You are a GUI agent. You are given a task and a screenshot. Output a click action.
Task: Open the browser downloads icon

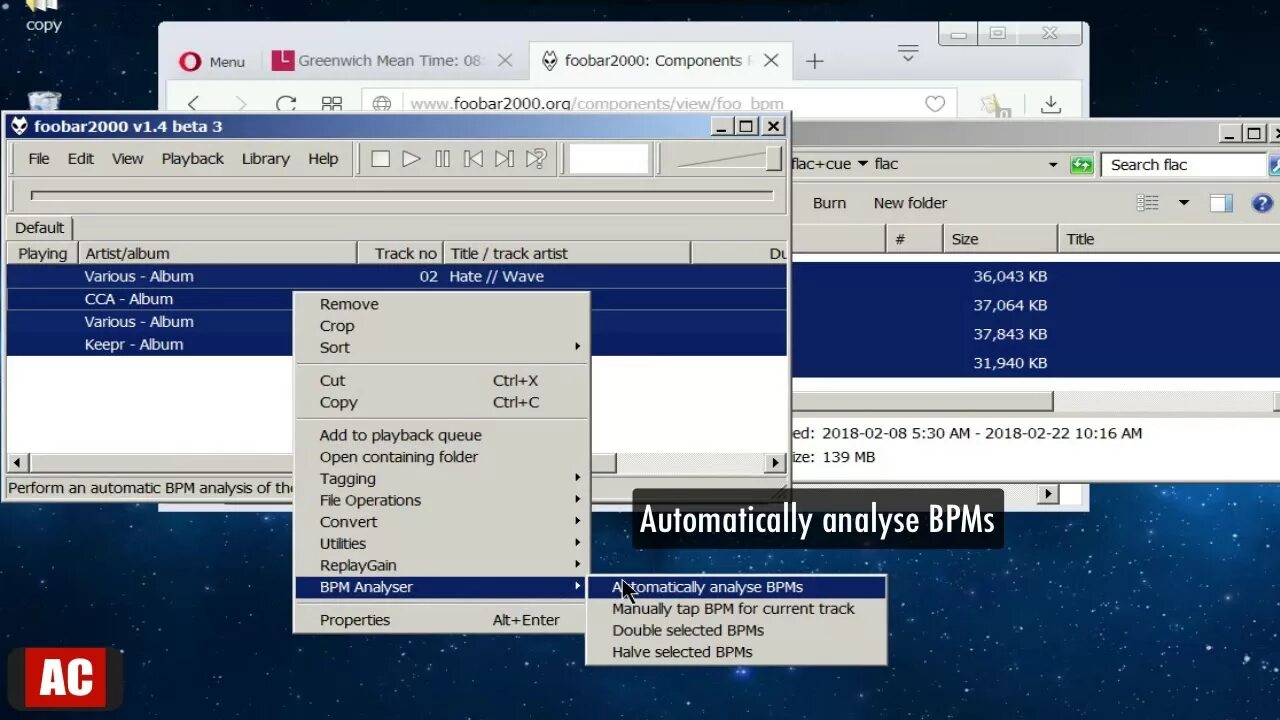tap(1051, 104)
